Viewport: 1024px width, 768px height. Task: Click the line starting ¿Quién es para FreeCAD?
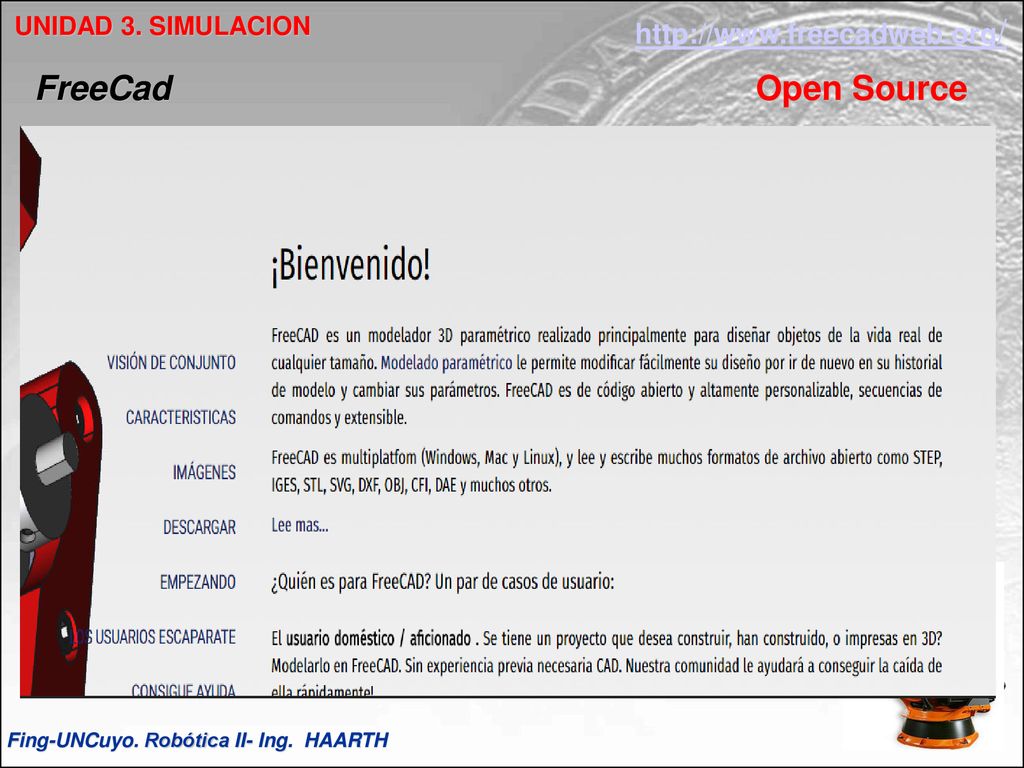443,582
